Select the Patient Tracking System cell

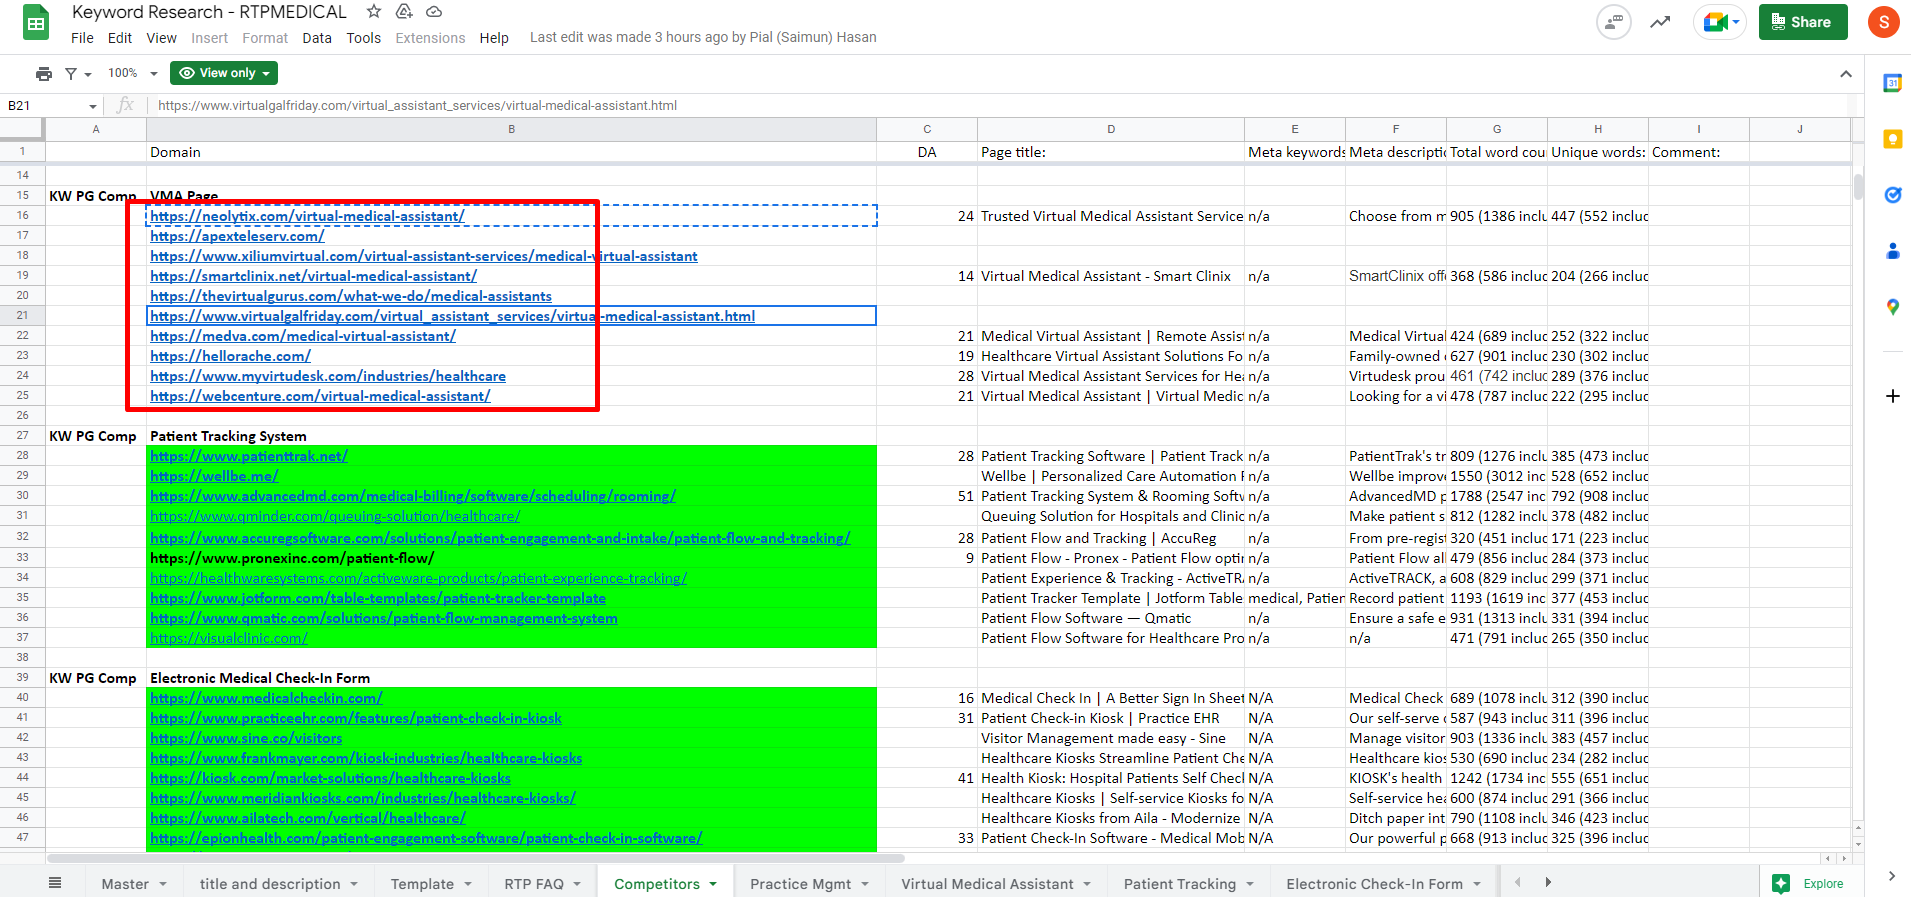pos(511,436)
